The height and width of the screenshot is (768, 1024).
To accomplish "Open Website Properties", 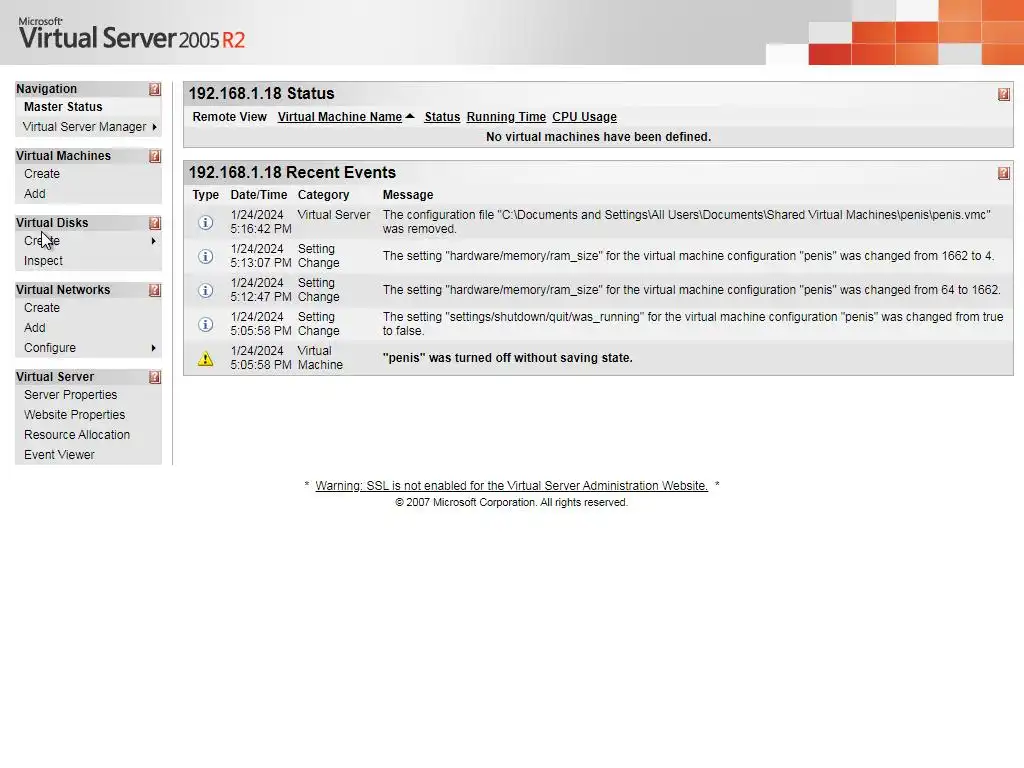I will (74, 415).
